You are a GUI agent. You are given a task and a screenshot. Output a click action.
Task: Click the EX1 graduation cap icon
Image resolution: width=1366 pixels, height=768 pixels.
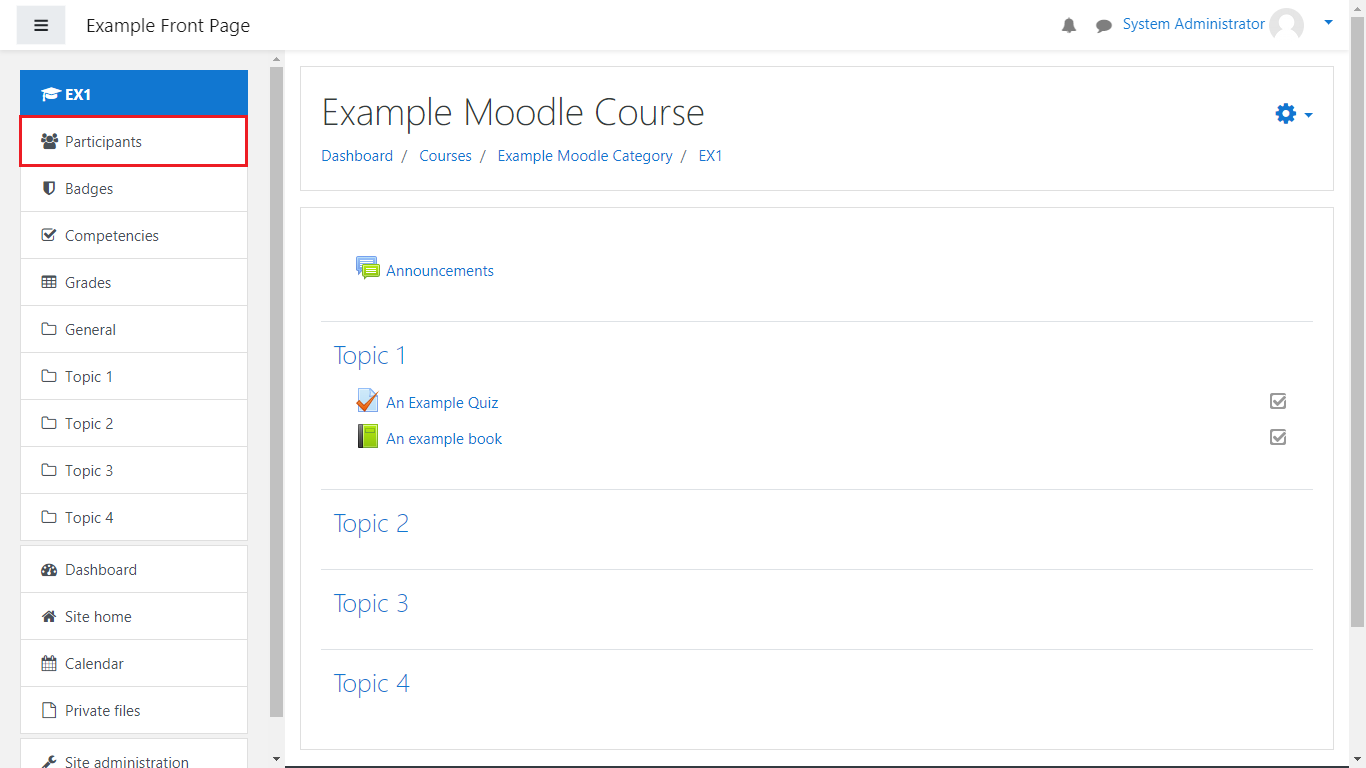pos(50,94)
